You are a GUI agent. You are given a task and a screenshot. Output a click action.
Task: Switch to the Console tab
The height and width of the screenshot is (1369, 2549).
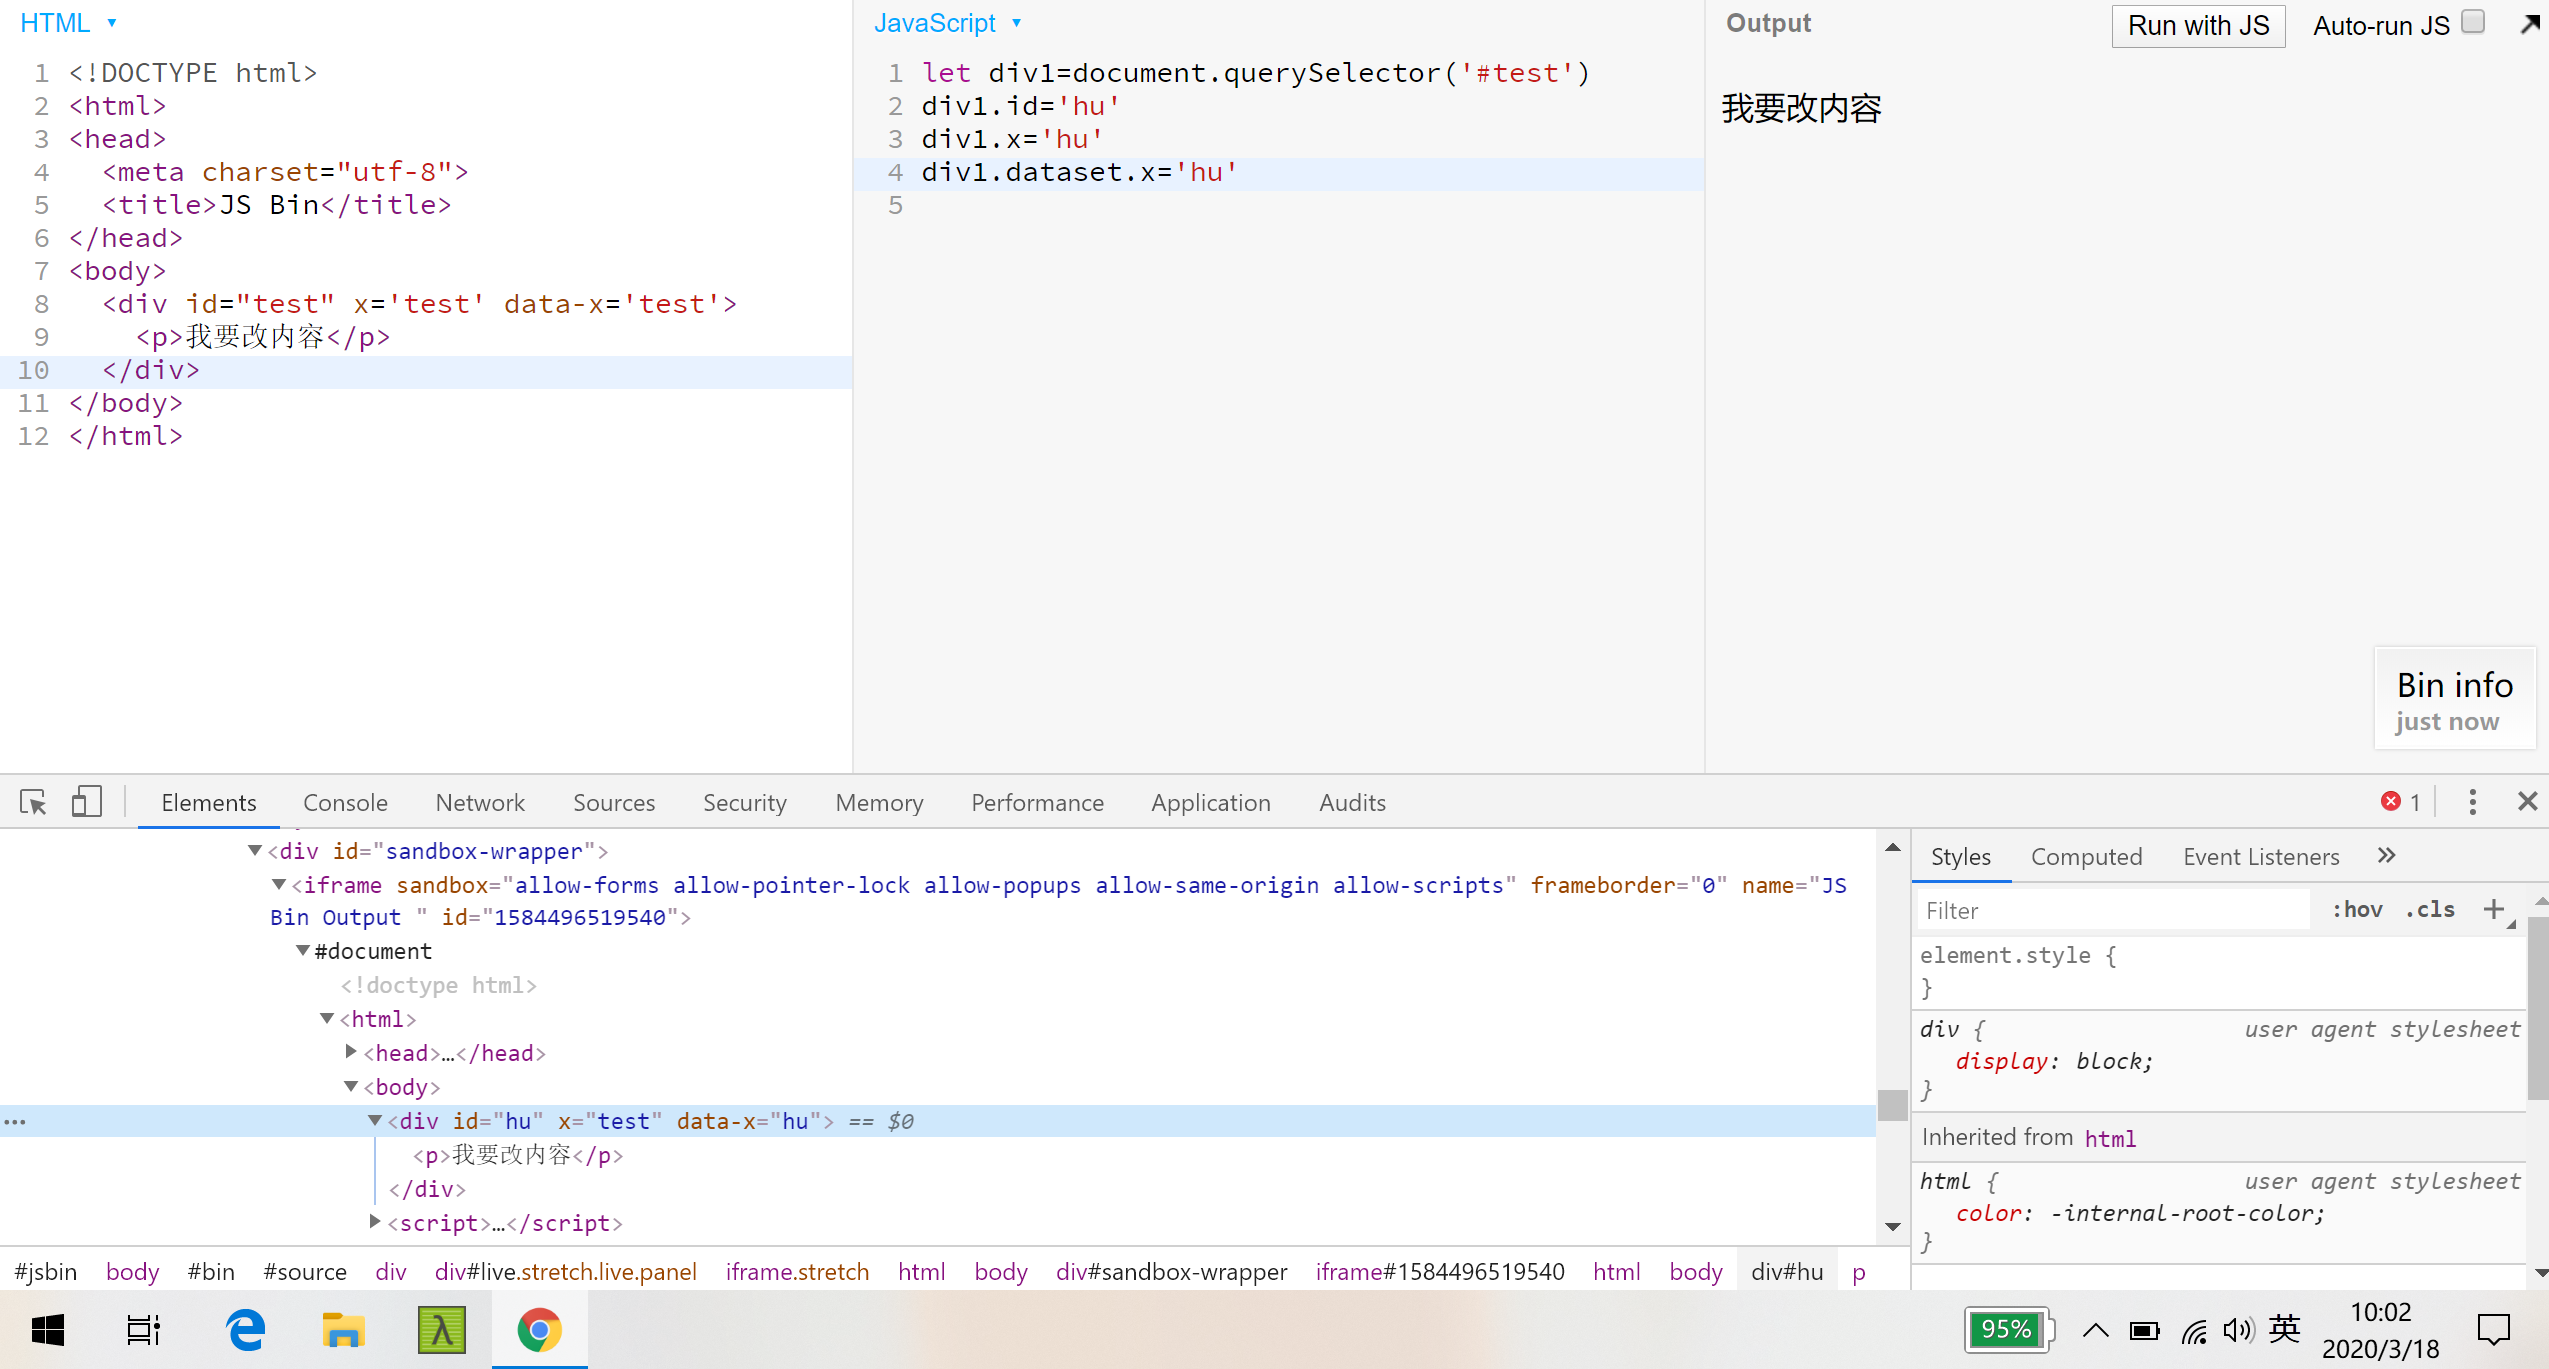[x=345, y=803]
